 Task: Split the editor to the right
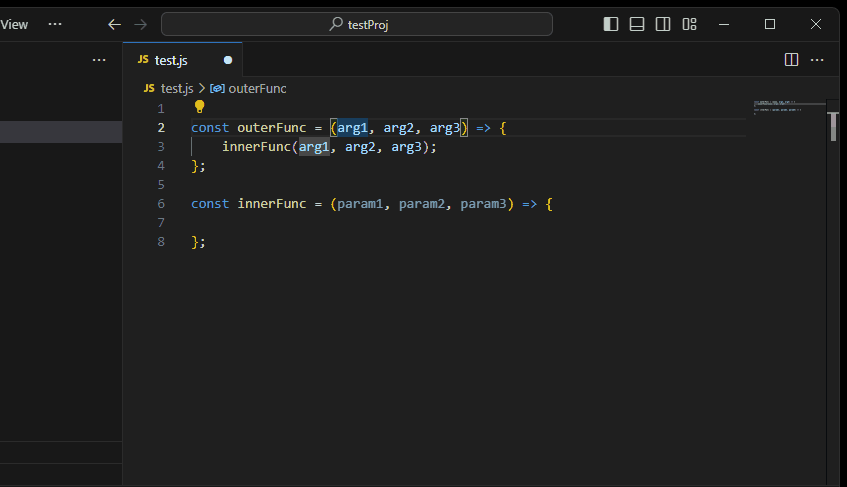(791, 60)
